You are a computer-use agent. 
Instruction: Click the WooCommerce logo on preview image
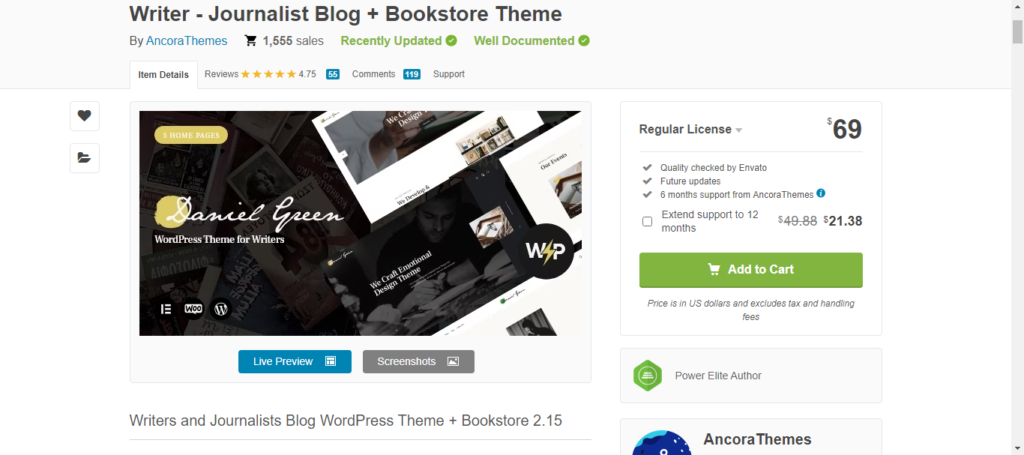pyautogui.click(x=193, y=308)
